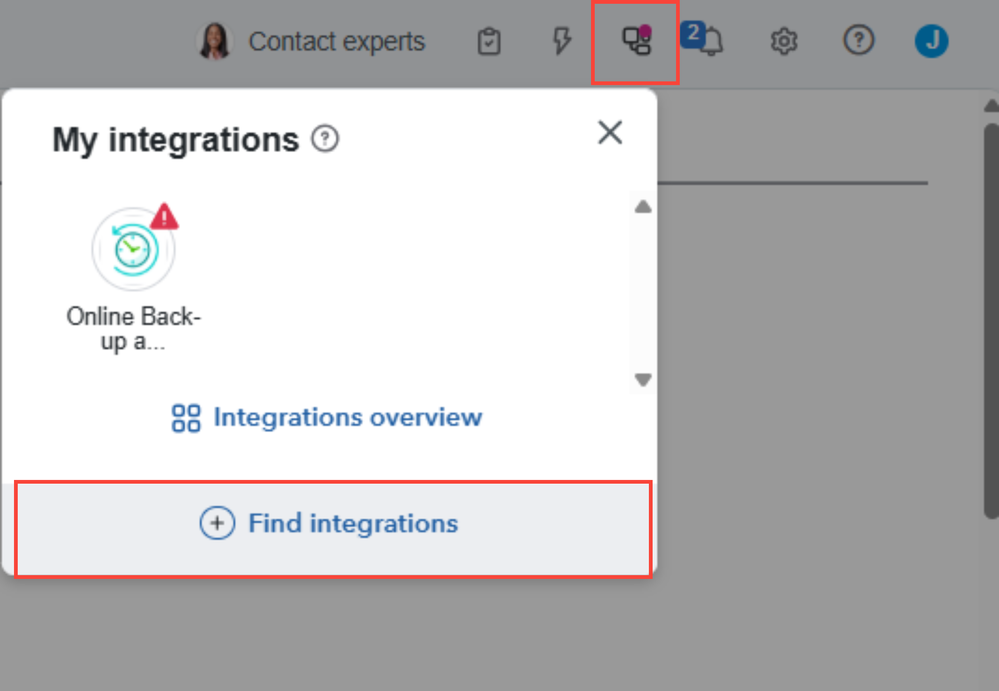Follow the Integrations overview link

[x=347, y=418]
